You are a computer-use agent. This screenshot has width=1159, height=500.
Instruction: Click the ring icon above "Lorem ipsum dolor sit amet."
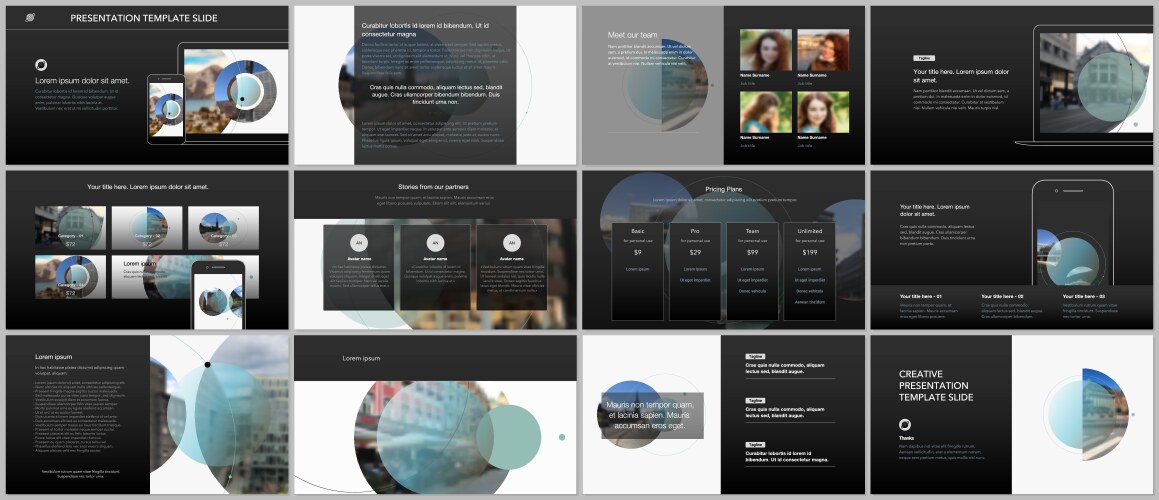coord(41,65)
